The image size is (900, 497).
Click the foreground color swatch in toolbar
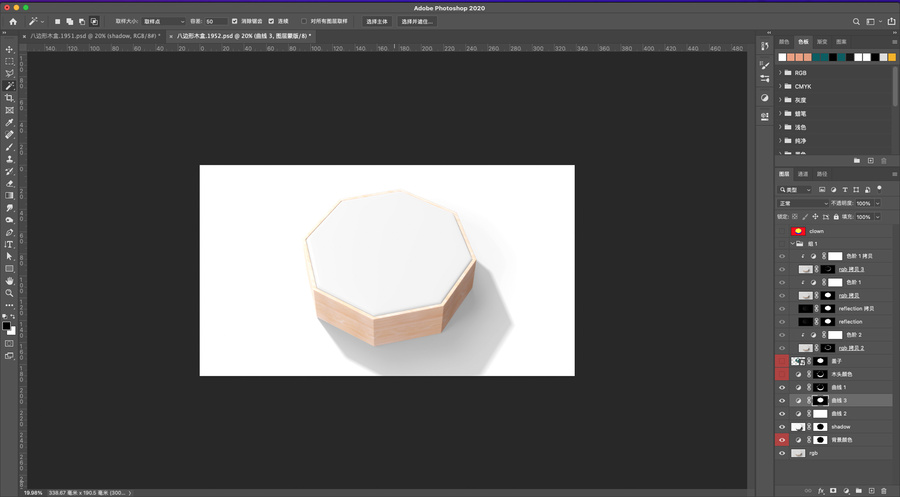click(x=6, y=326)
